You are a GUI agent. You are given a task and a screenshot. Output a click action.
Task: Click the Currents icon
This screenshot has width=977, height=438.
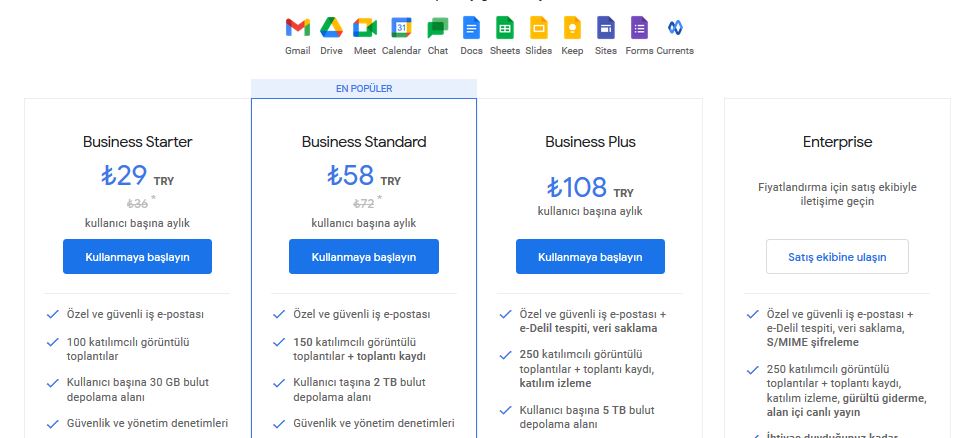click(x=675, y=27)
